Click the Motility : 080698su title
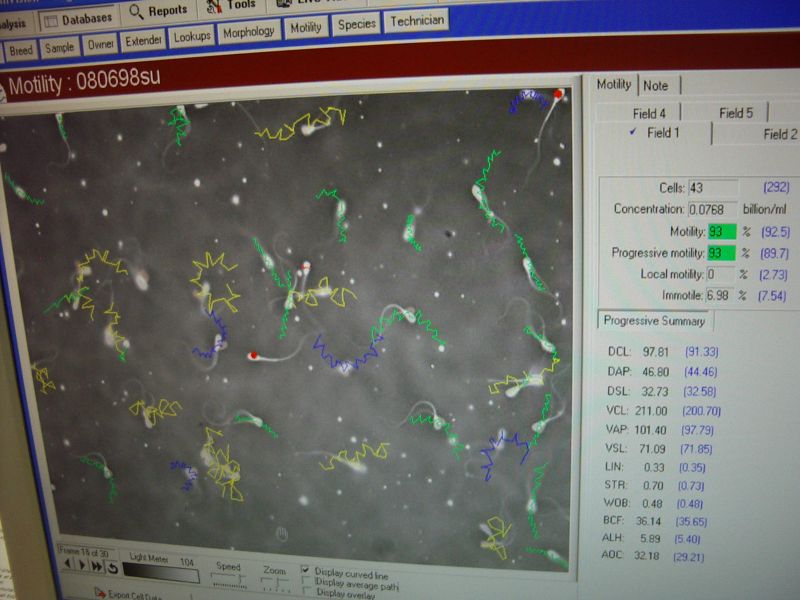 84,82
